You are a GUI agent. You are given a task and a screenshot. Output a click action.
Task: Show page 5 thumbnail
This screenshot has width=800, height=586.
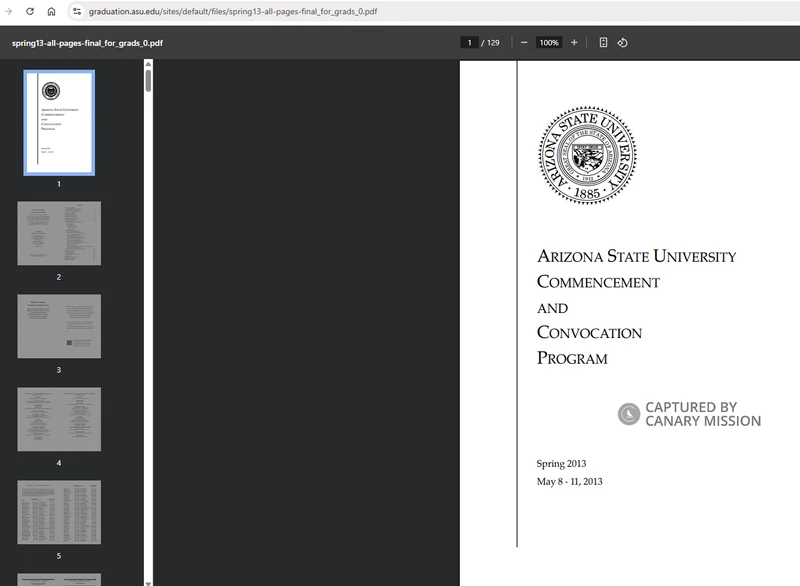(59, 512)
